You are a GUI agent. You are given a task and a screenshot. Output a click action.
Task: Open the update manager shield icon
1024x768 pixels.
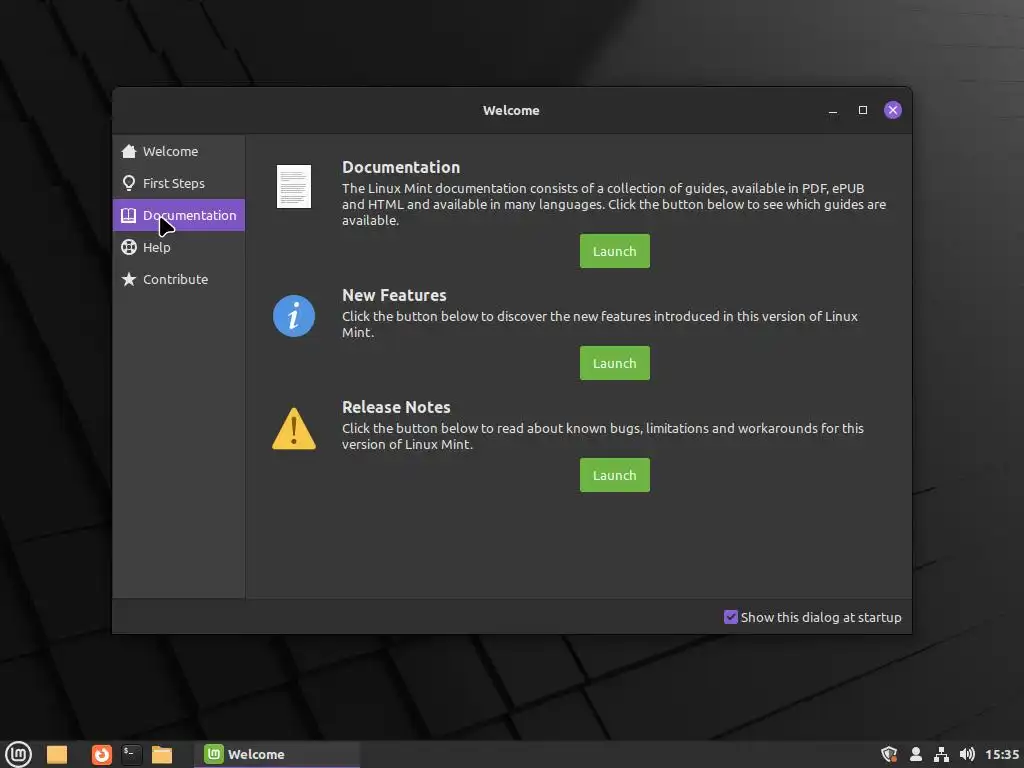tap(889, 754)
